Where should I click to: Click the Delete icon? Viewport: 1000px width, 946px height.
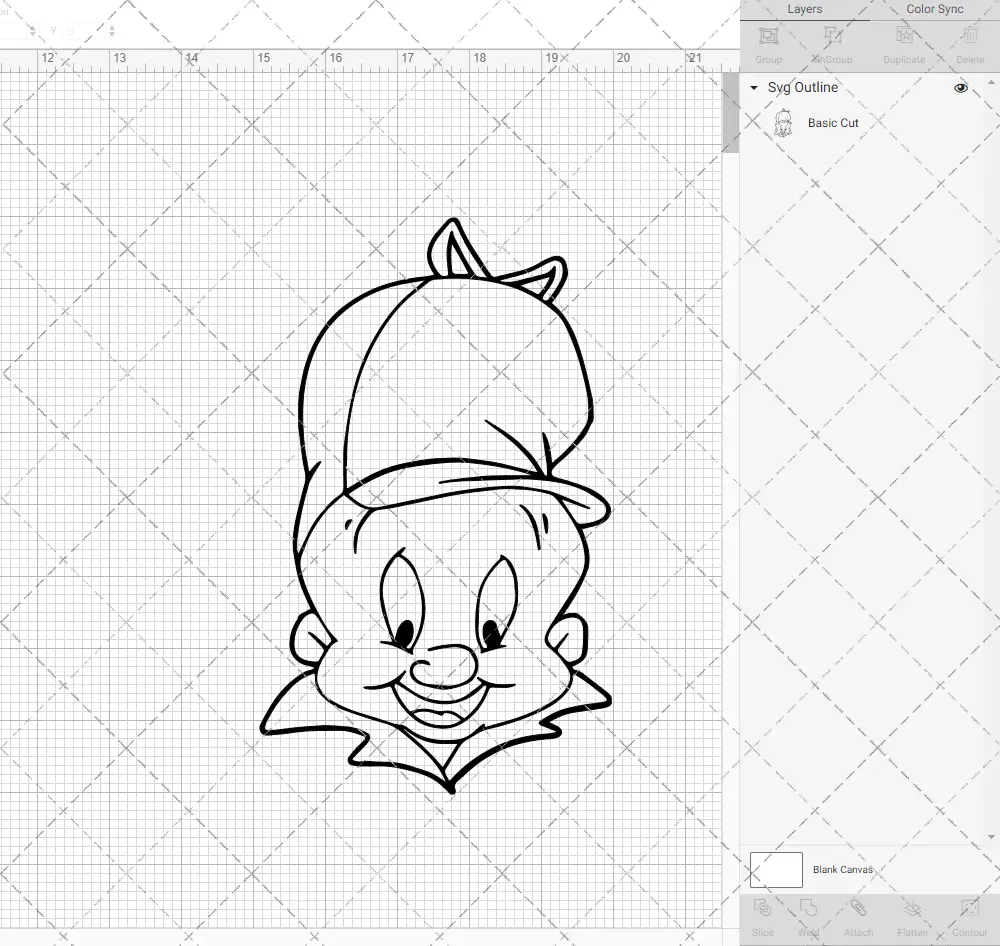coord(969,36)
